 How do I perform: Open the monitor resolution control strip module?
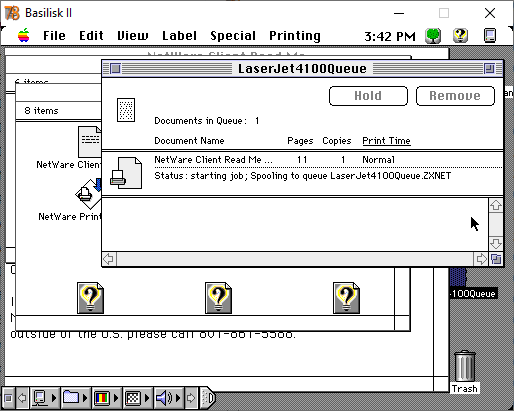click(133, 398)
